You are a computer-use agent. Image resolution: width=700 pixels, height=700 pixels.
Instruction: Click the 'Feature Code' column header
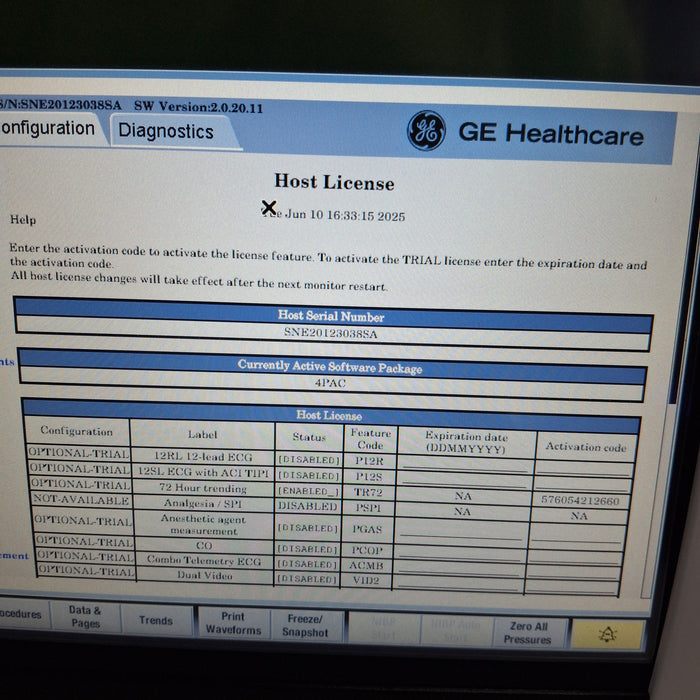click(371, 438)
